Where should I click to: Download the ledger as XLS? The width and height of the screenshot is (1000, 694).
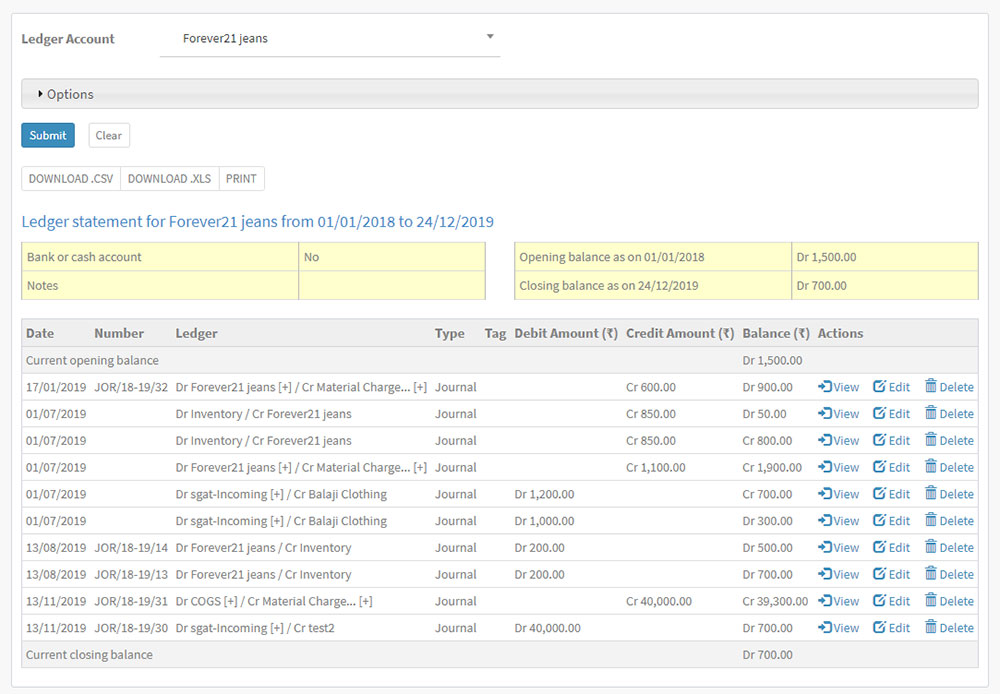[x=170, y=179]
